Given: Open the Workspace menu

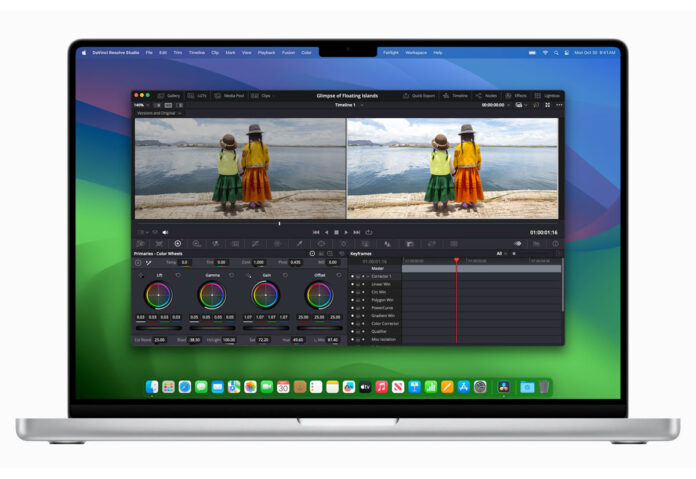Looking at the screenshot, I should coord(416,52).
